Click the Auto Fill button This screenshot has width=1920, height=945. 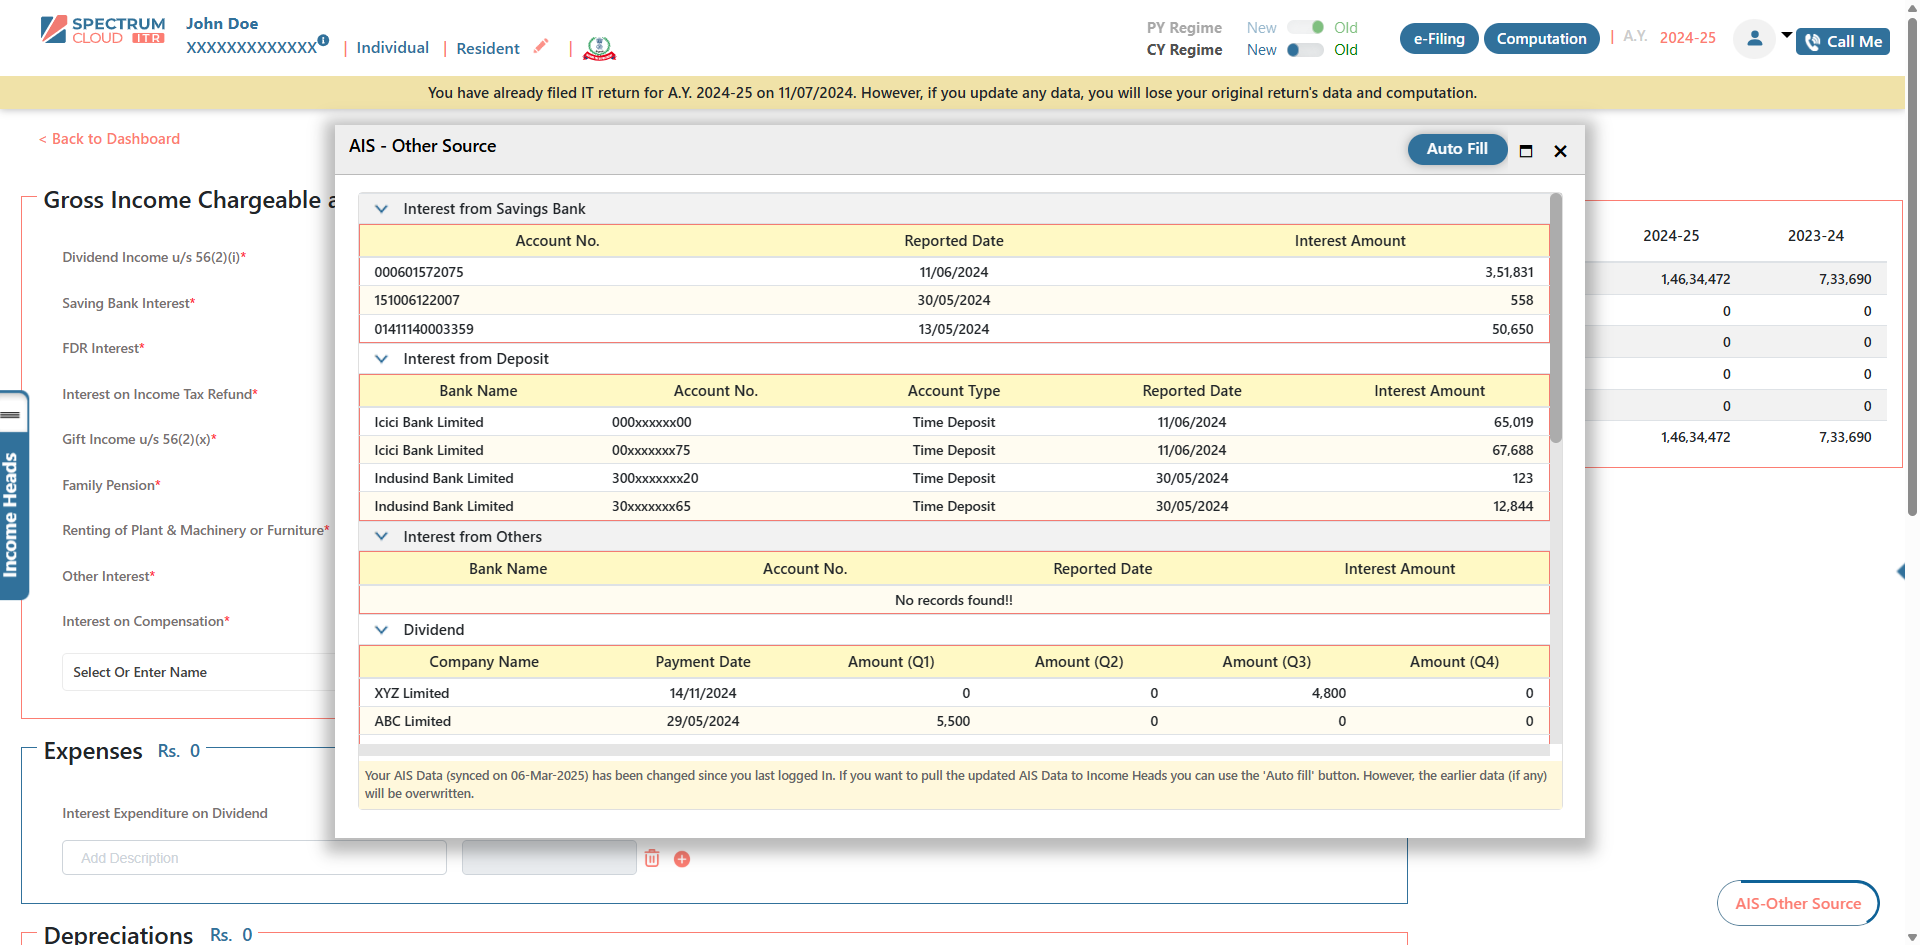pyautogui.click(x=1456, y=149)
